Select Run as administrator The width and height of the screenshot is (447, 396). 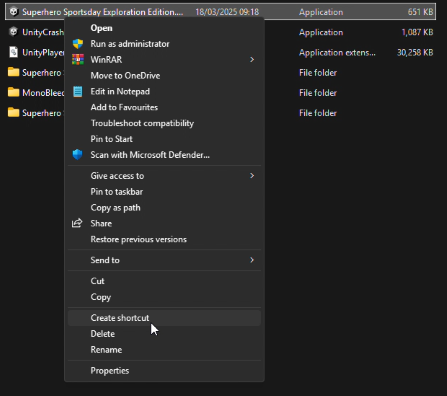pyautogui.click(x=164, y=44)
